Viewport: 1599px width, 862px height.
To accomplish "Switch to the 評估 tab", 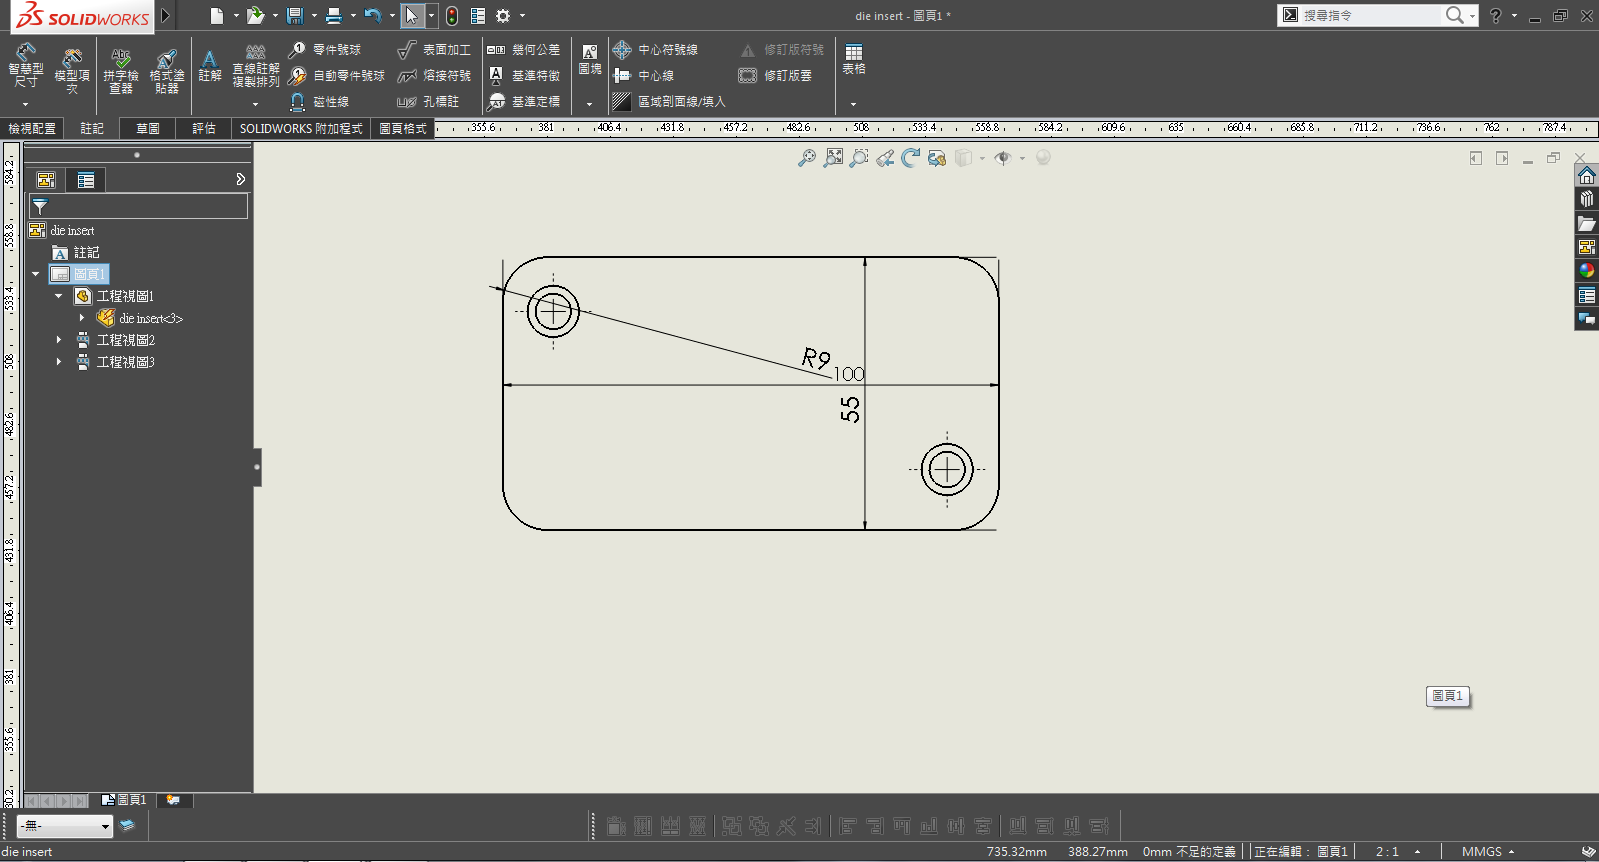I will [x=204, y=128].
